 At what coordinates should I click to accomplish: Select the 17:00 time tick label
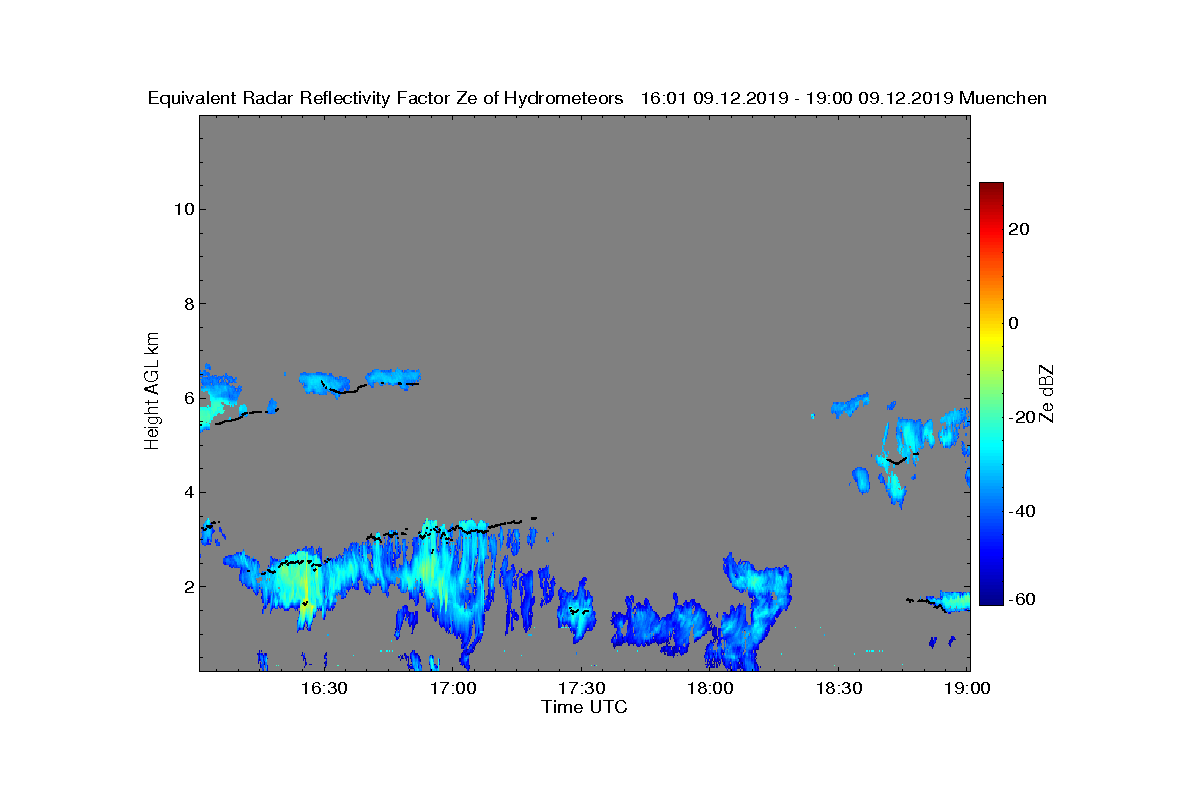[x=453, y=688]
